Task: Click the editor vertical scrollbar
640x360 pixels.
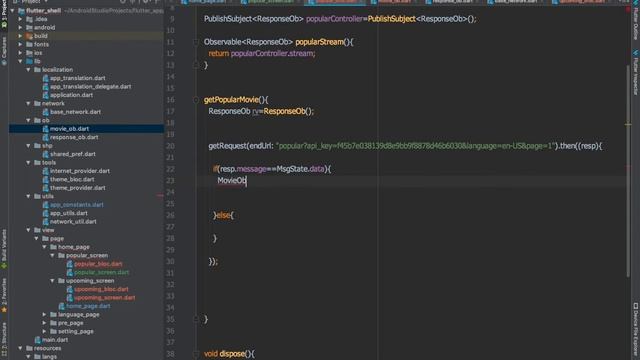Action: pyautogui.click(x=628, y=171)
